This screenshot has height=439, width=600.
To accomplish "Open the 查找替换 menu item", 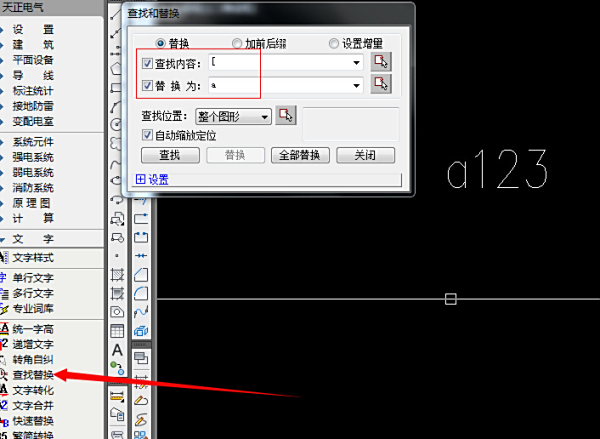I will click(33, 375).
